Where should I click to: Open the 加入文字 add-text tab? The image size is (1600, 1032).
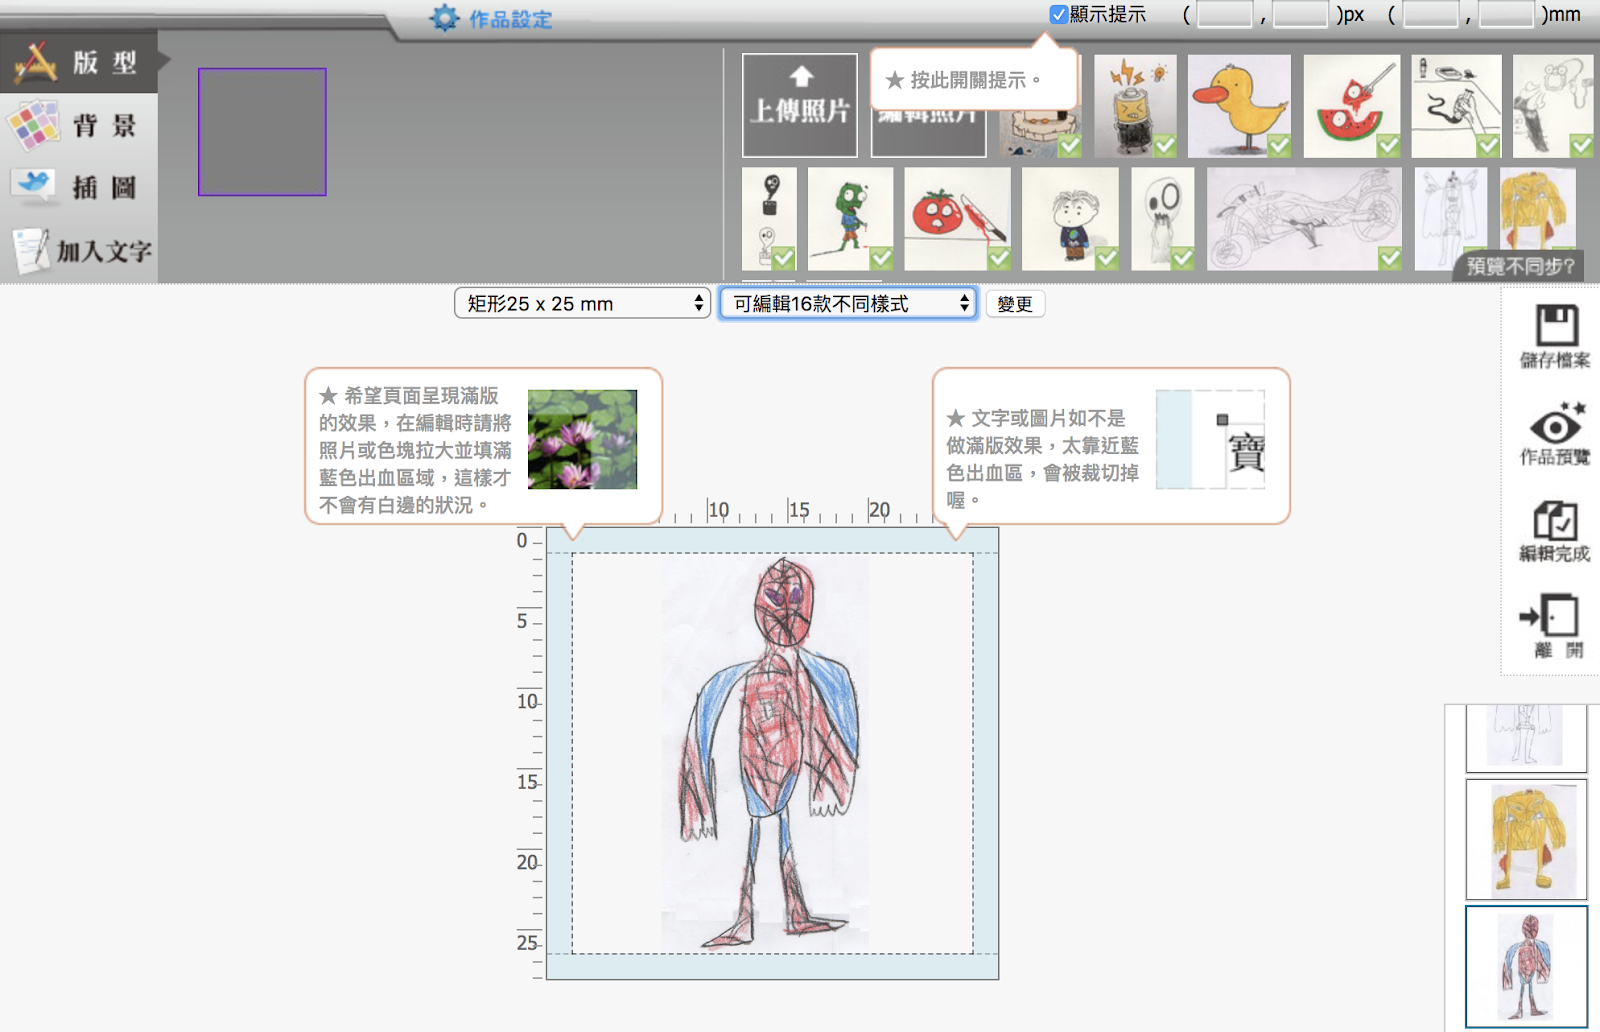click(x=79, y=250)
